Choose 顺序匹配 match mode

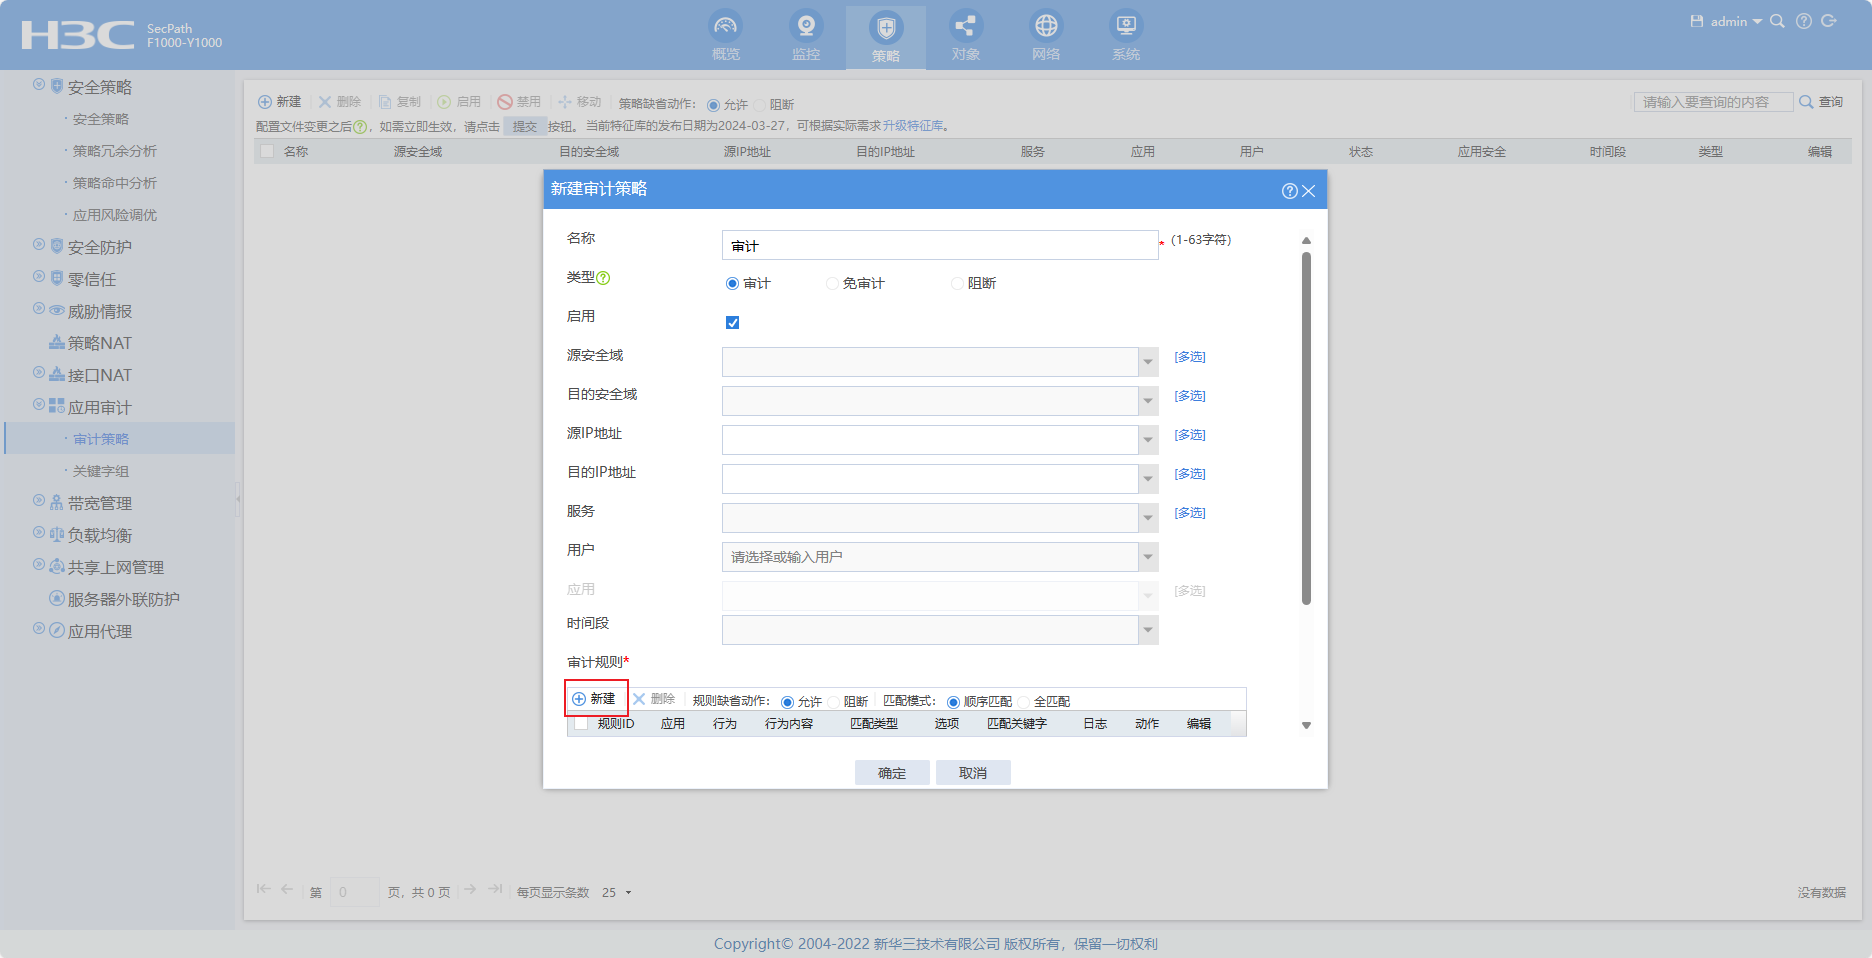click(953, 702)
